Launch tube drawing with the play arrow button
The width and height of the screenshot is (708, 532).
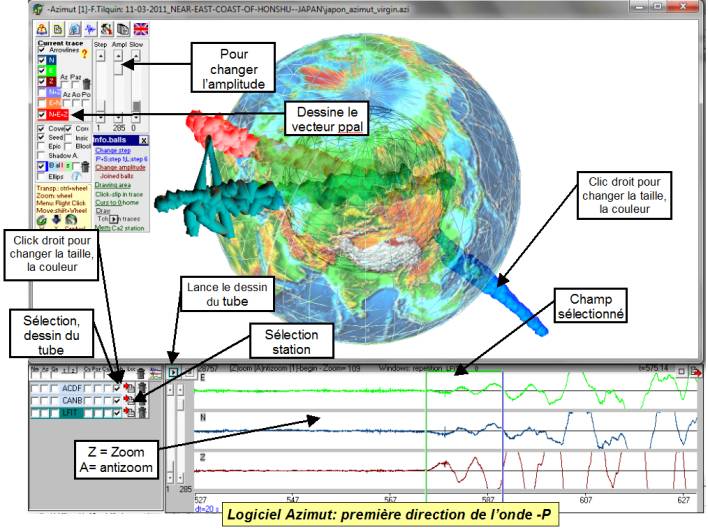click(173, 371)
